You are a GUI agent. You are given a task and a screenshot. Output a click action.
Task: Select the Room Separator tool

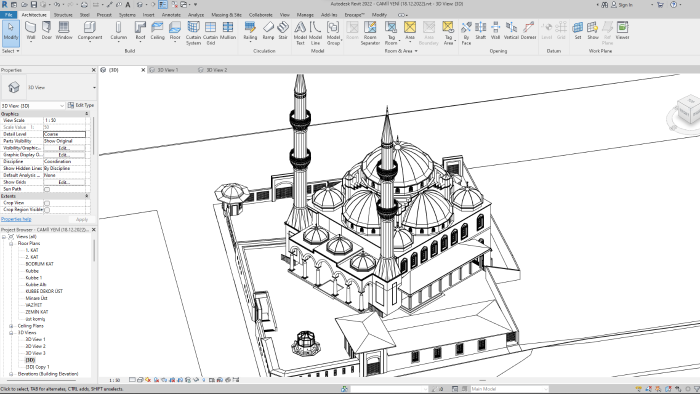pos(370,33)
